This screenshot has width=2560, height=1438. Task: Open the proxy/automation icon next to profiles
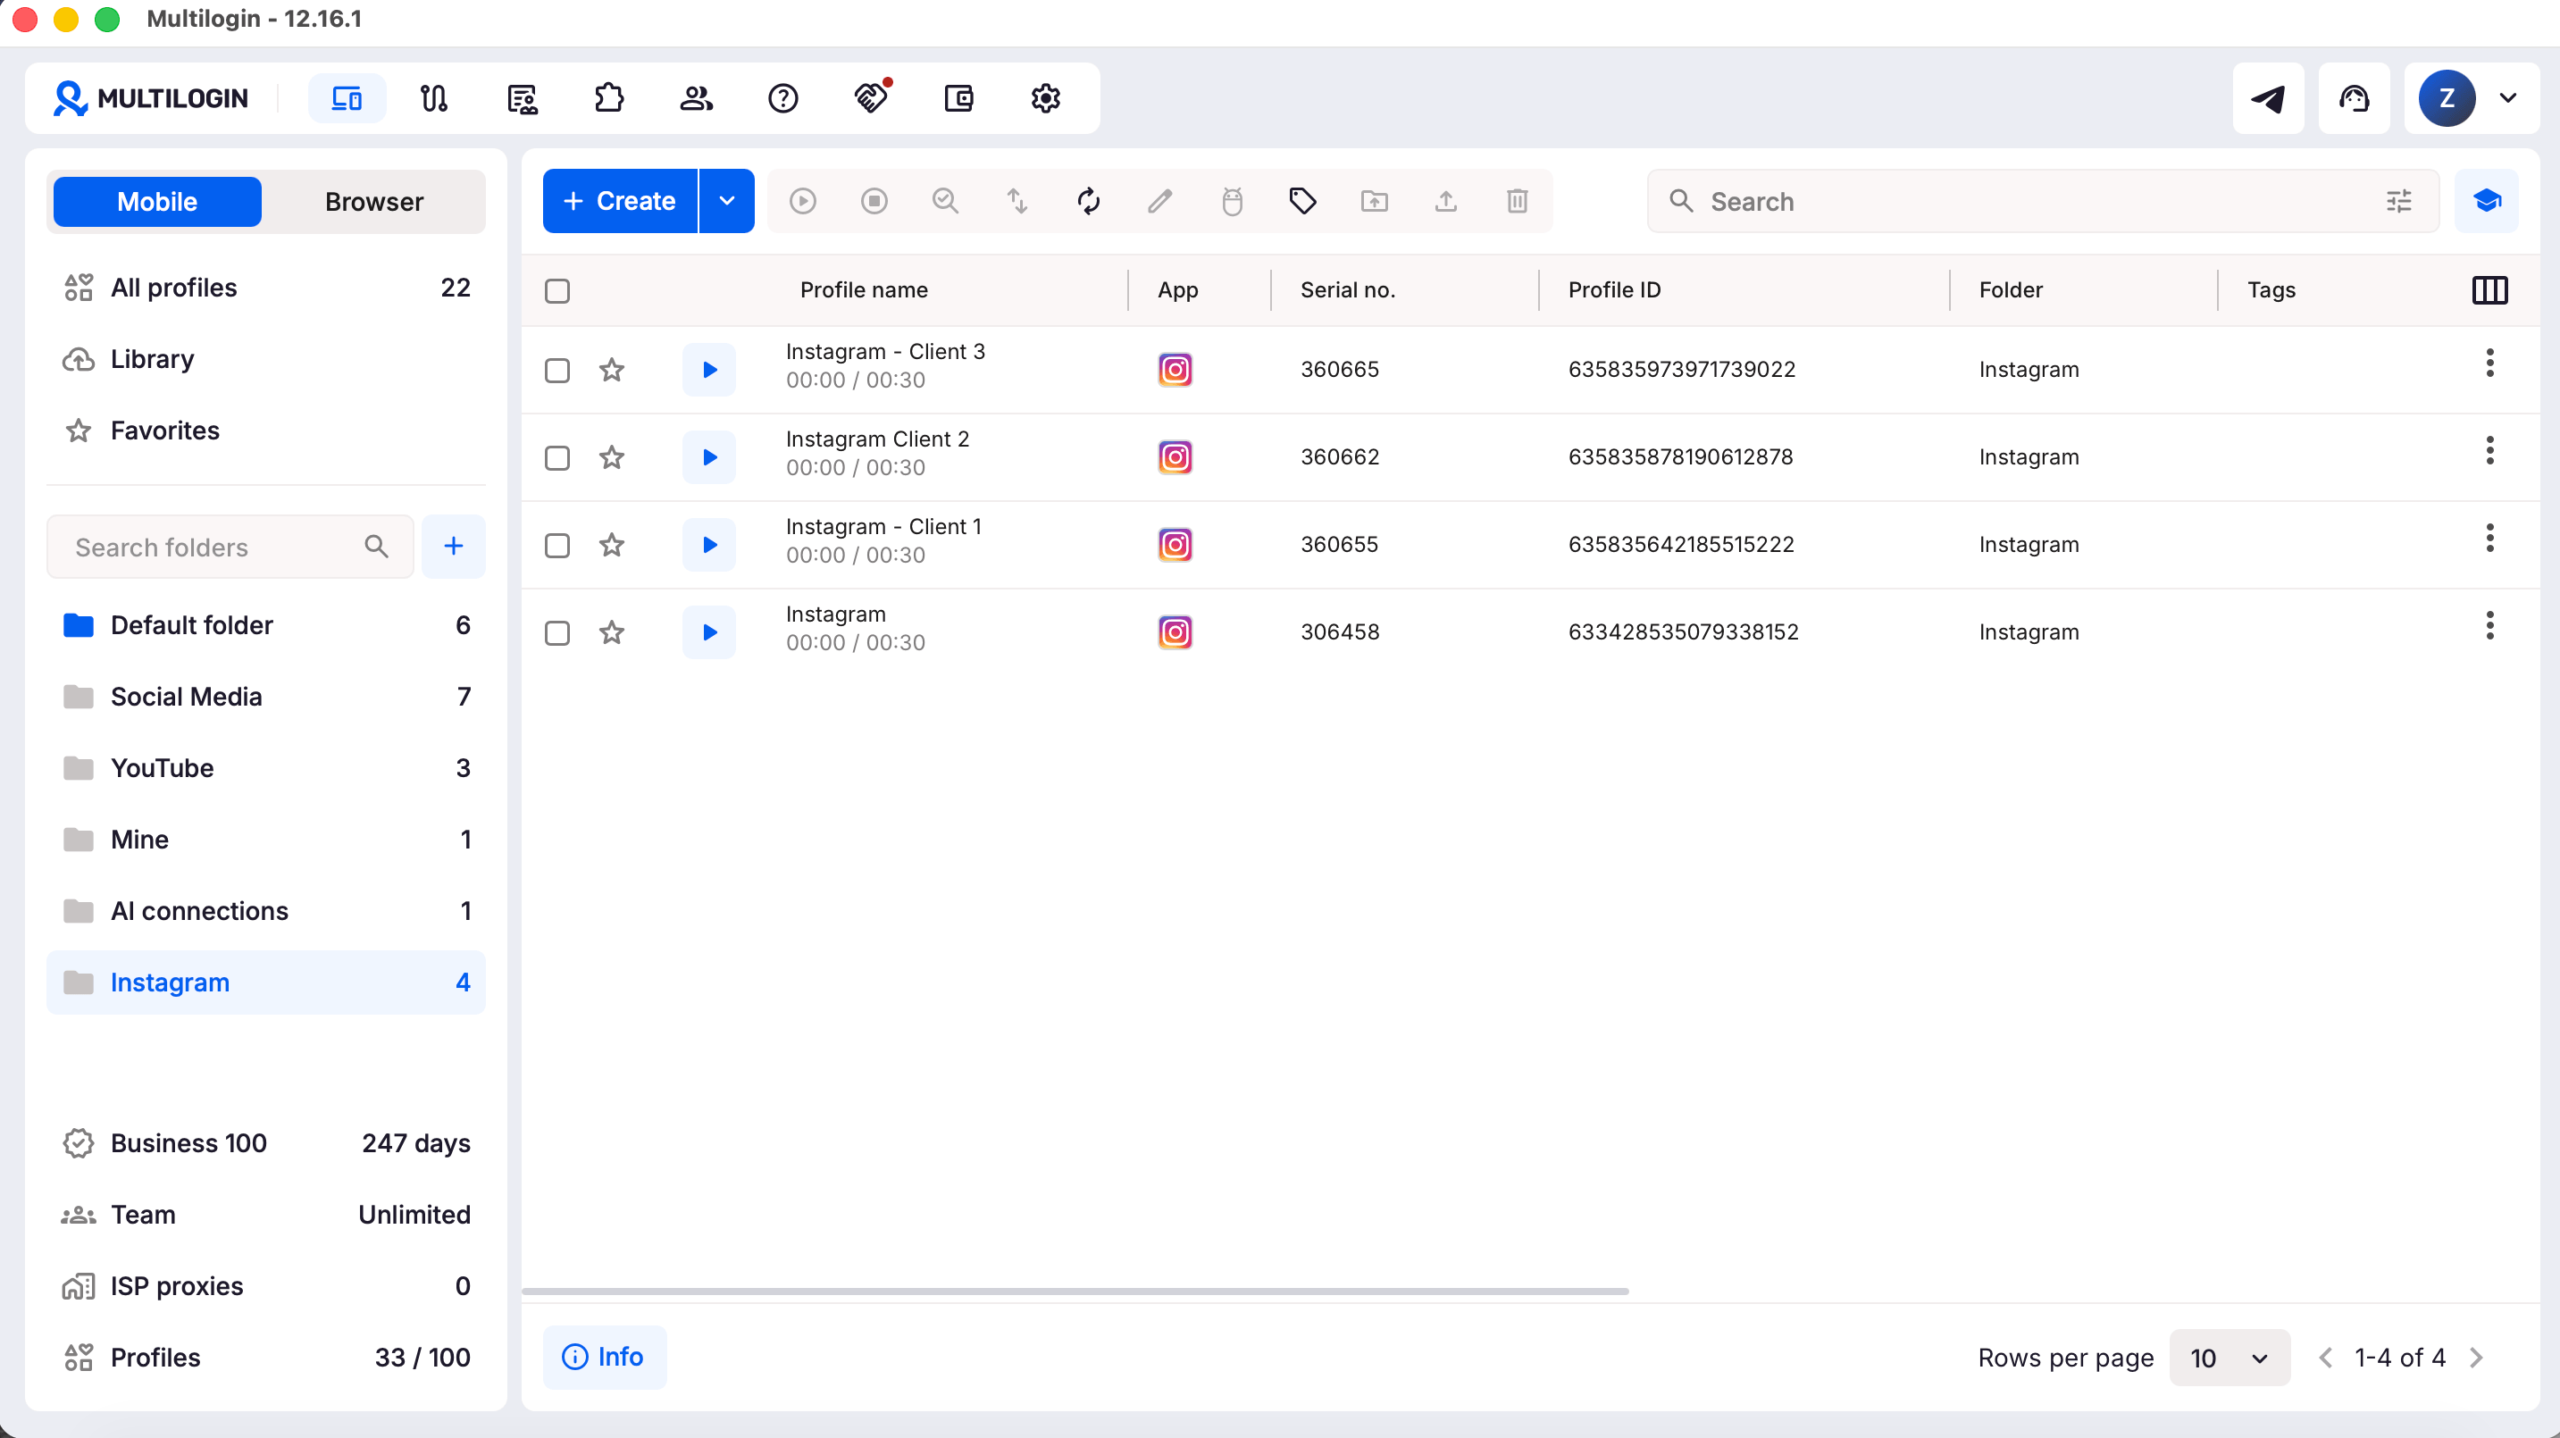click(434, 98)
